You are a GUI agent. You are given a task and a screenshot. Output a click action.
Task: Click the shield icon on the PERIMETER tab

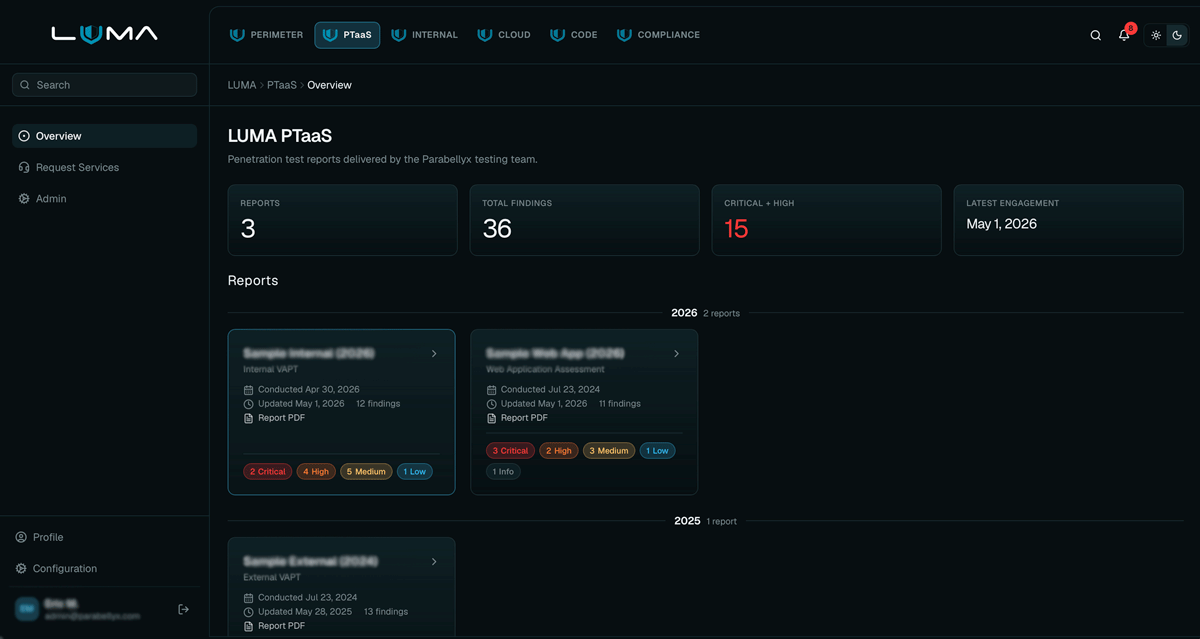[237, 35]
